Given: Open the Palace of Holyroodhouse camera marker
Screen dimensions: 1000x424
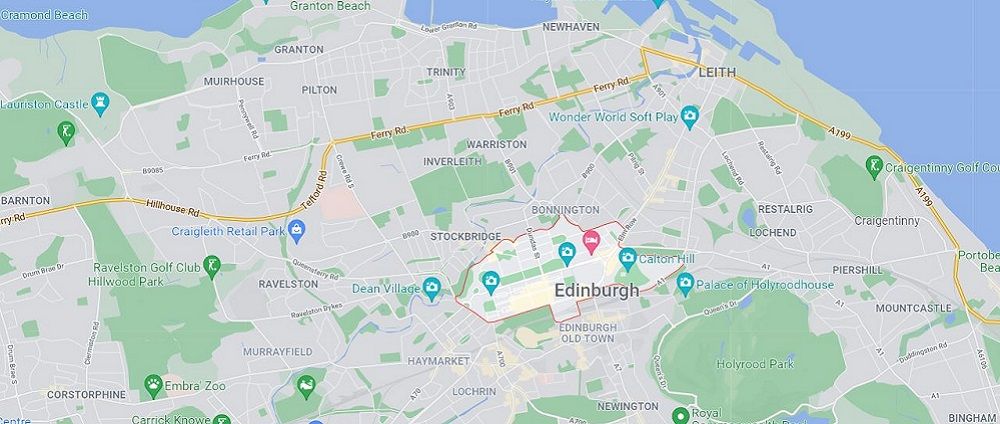Looking at the screenshot, I should click(685, 284).
